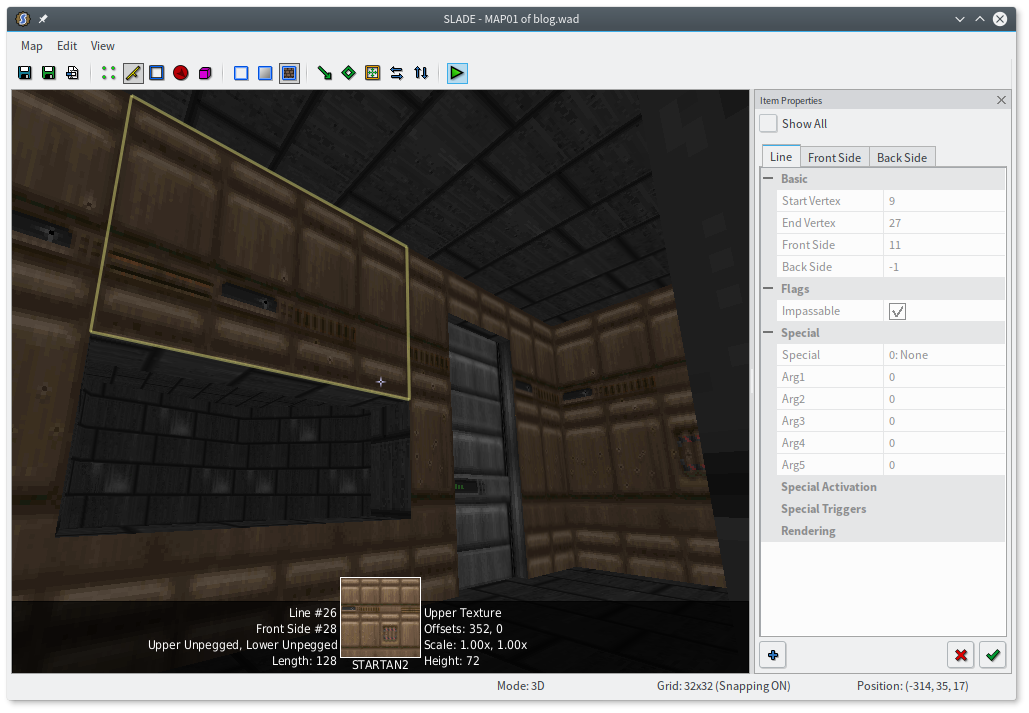
Task: Collapse the Flags property group
Action: coord(768,289)
